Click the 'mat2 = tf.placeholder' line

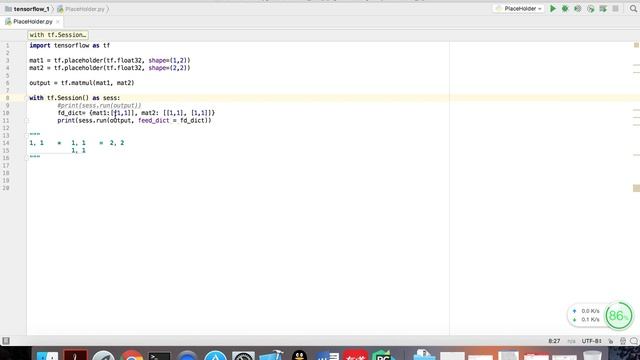coord(109,68)
